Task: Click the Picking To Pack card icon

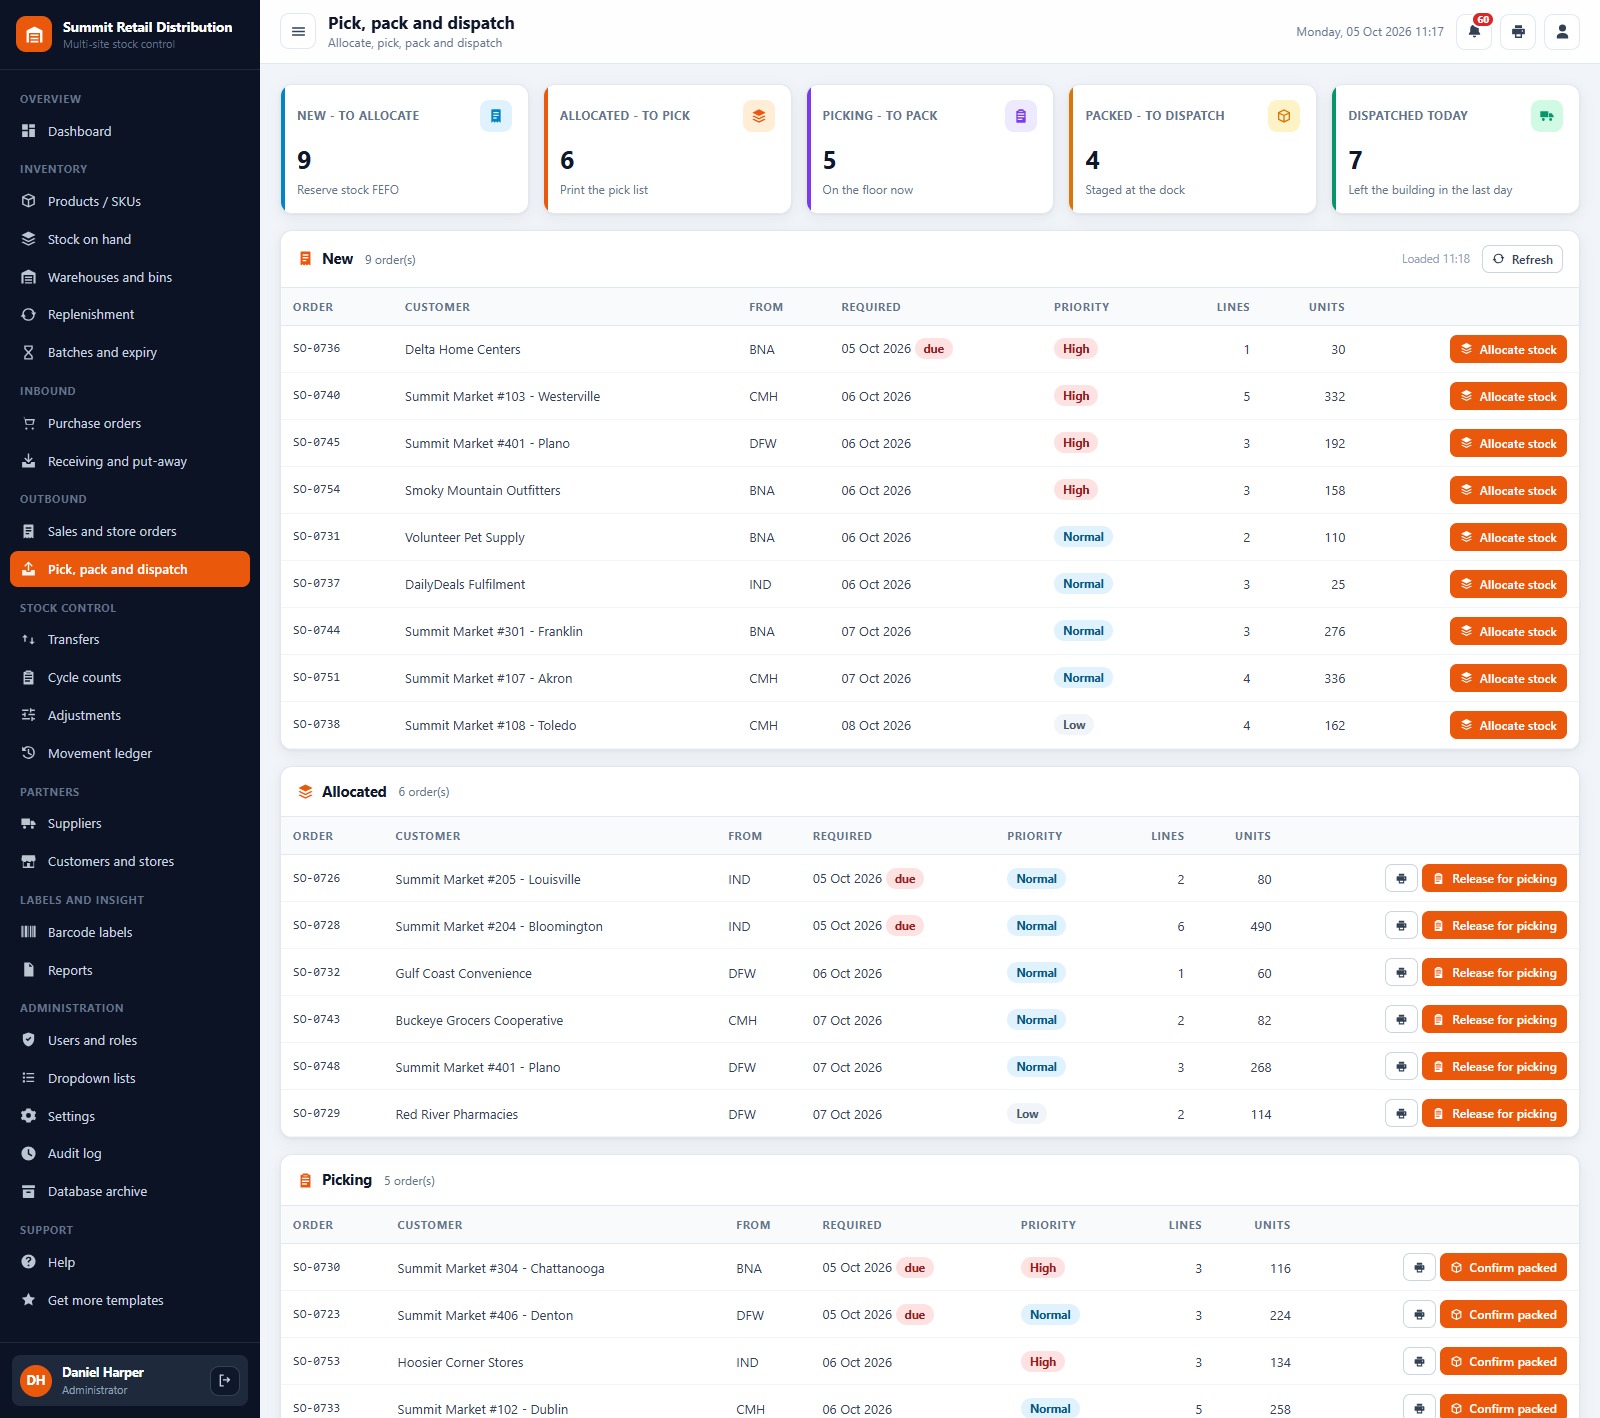Action: tap(1021, 116)
